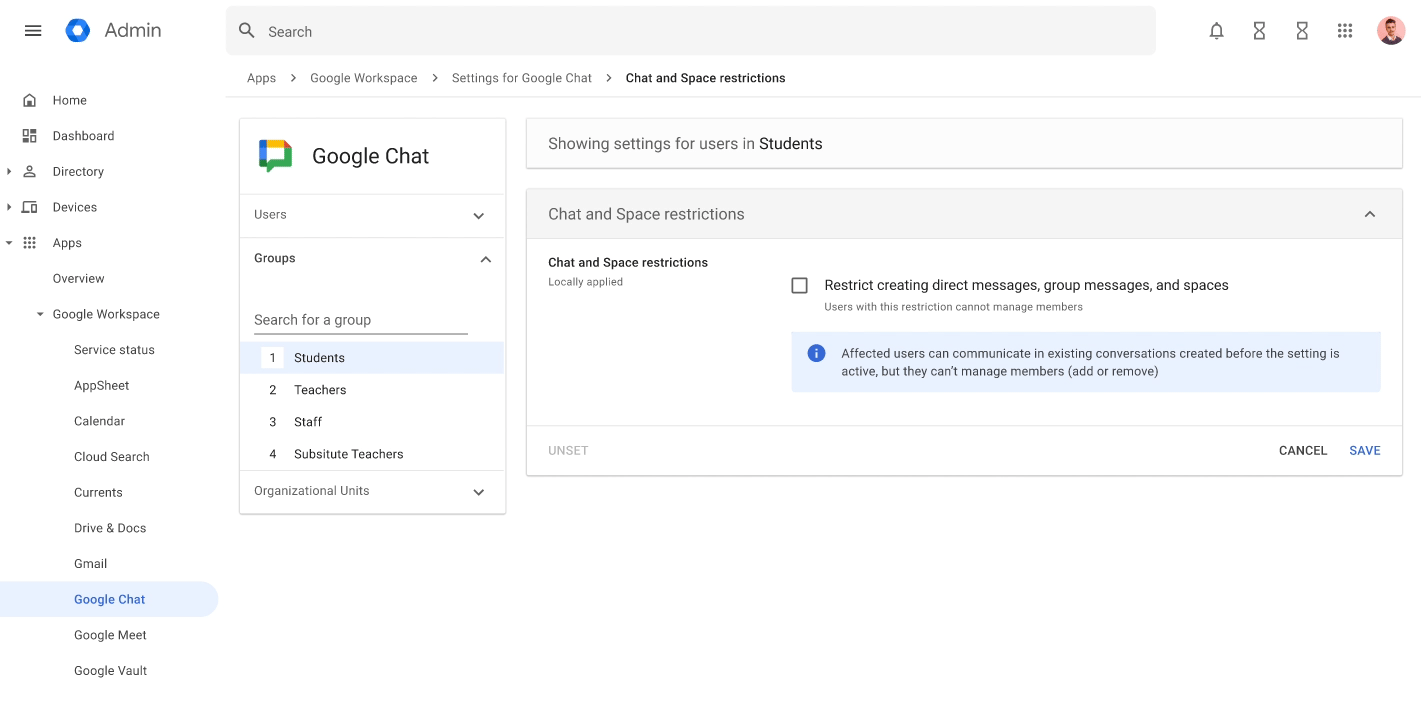The height and width of the screenshot is (709, 1421).
Task: Open Google Vault in the sidebar
Action: [109, 671]
